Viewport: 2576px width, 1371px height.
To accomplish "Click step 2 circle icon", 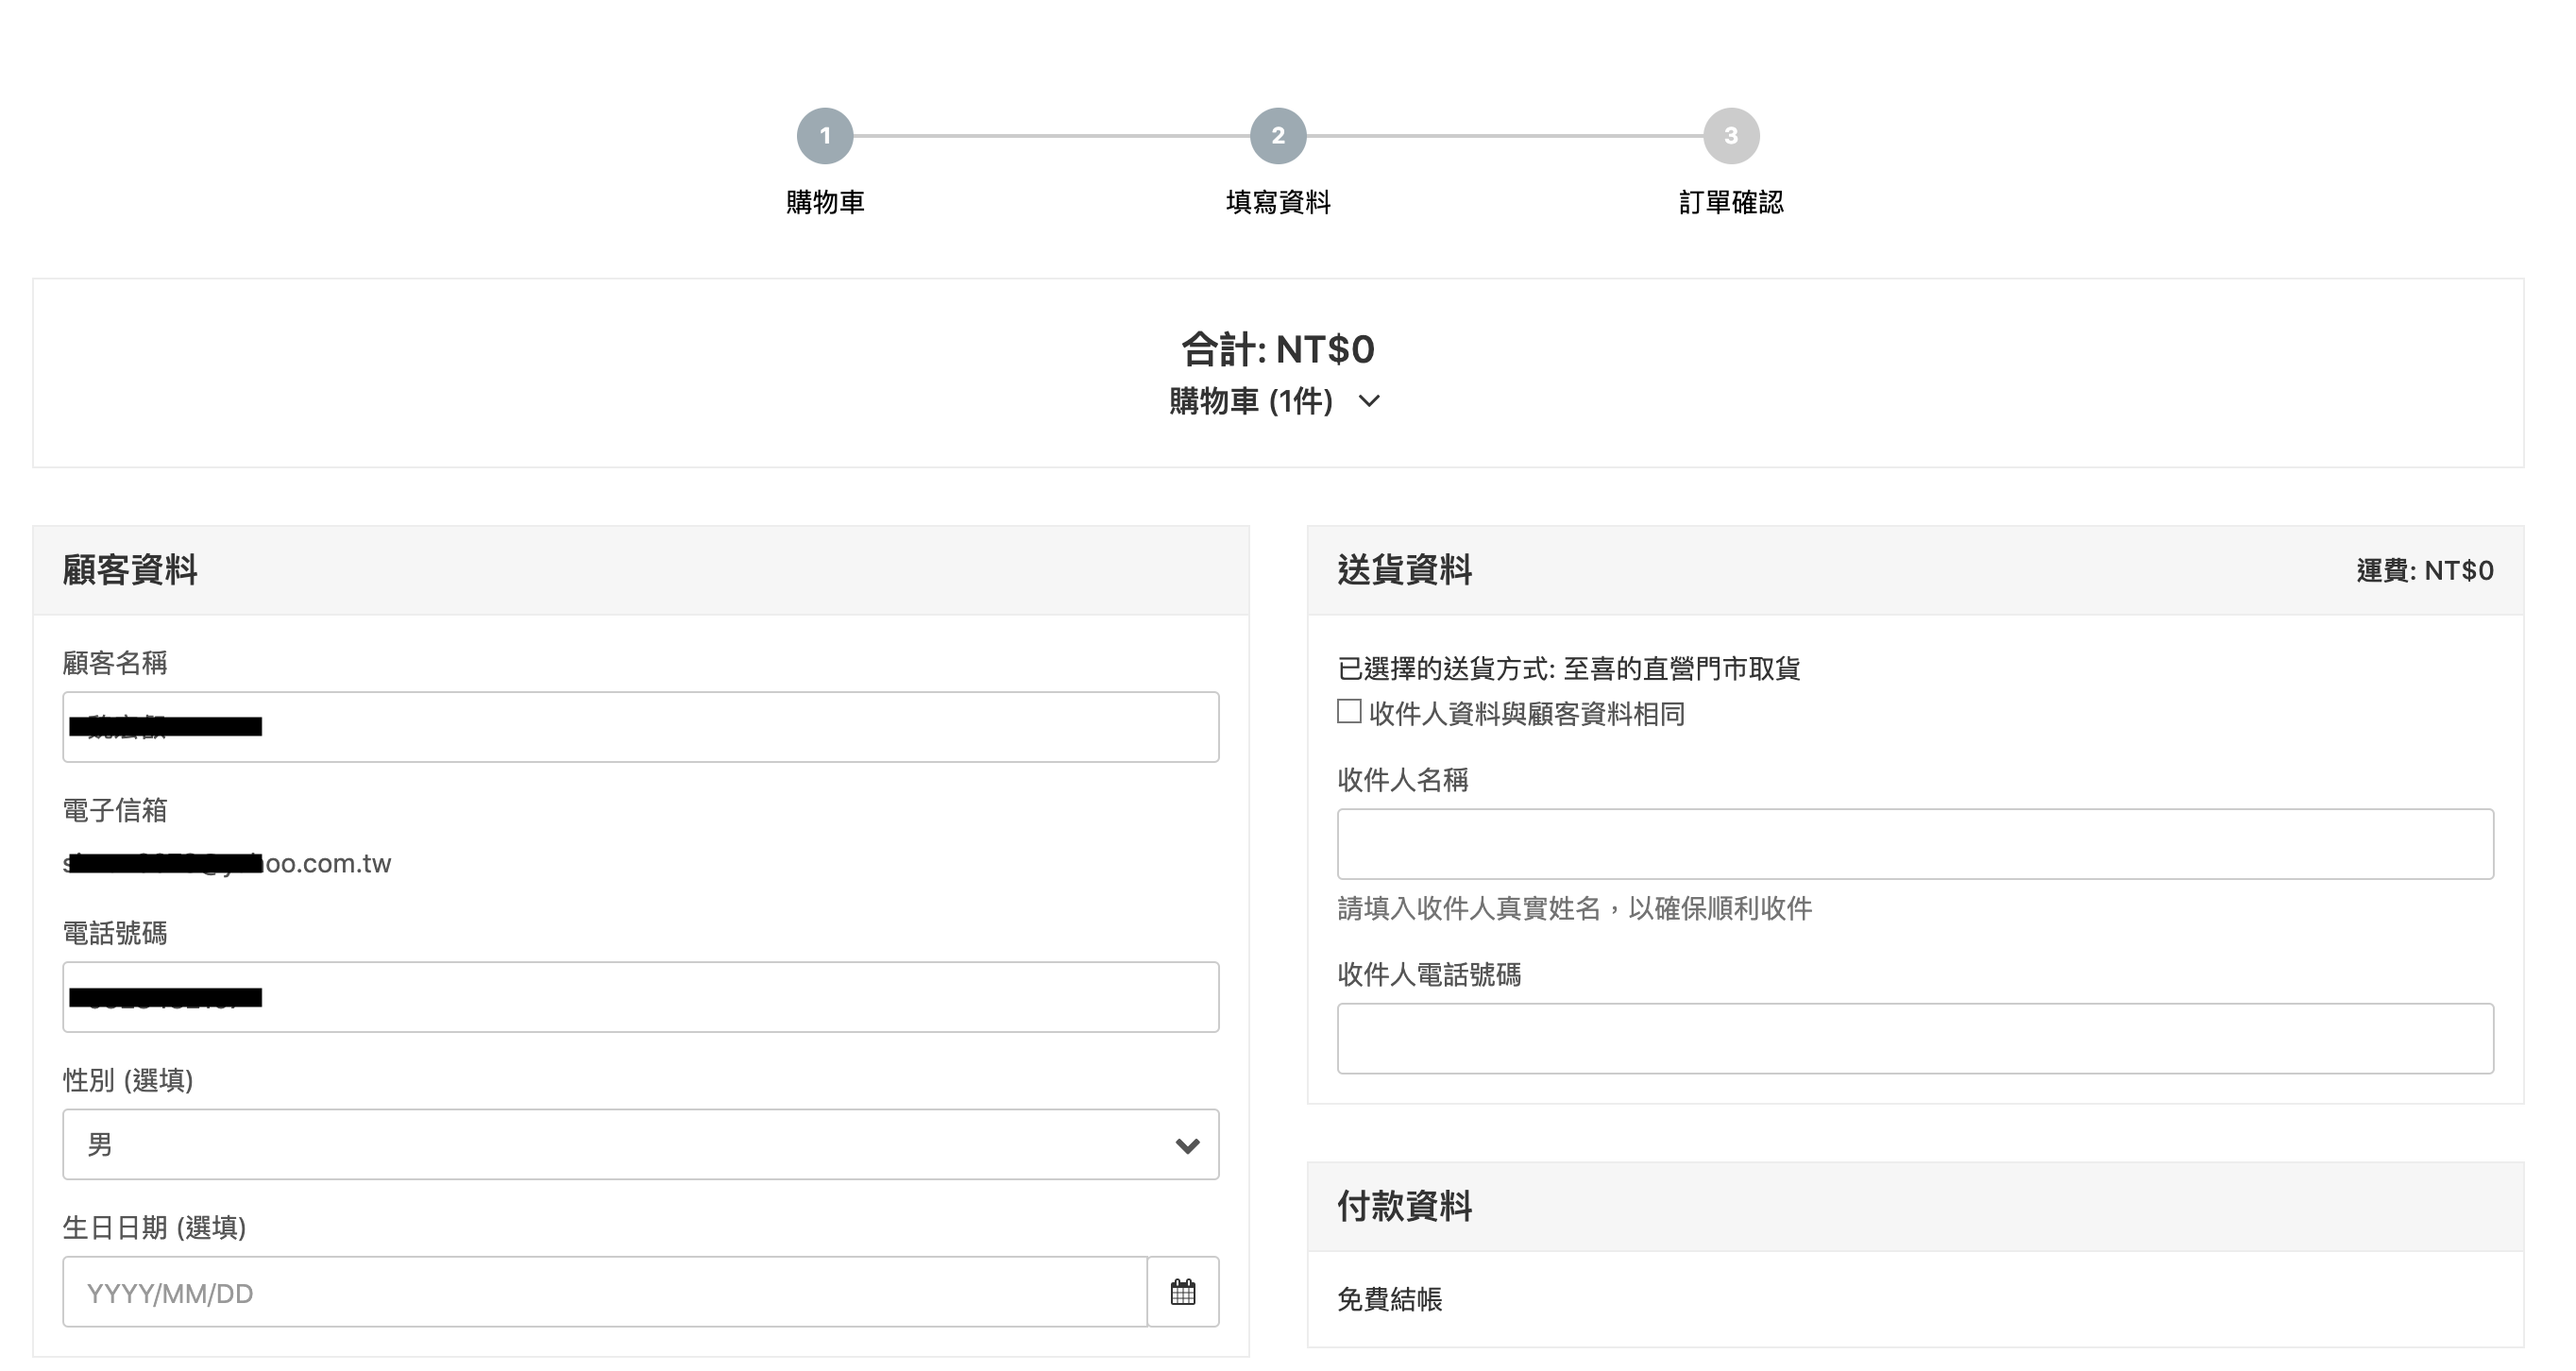I will 1277,136.
